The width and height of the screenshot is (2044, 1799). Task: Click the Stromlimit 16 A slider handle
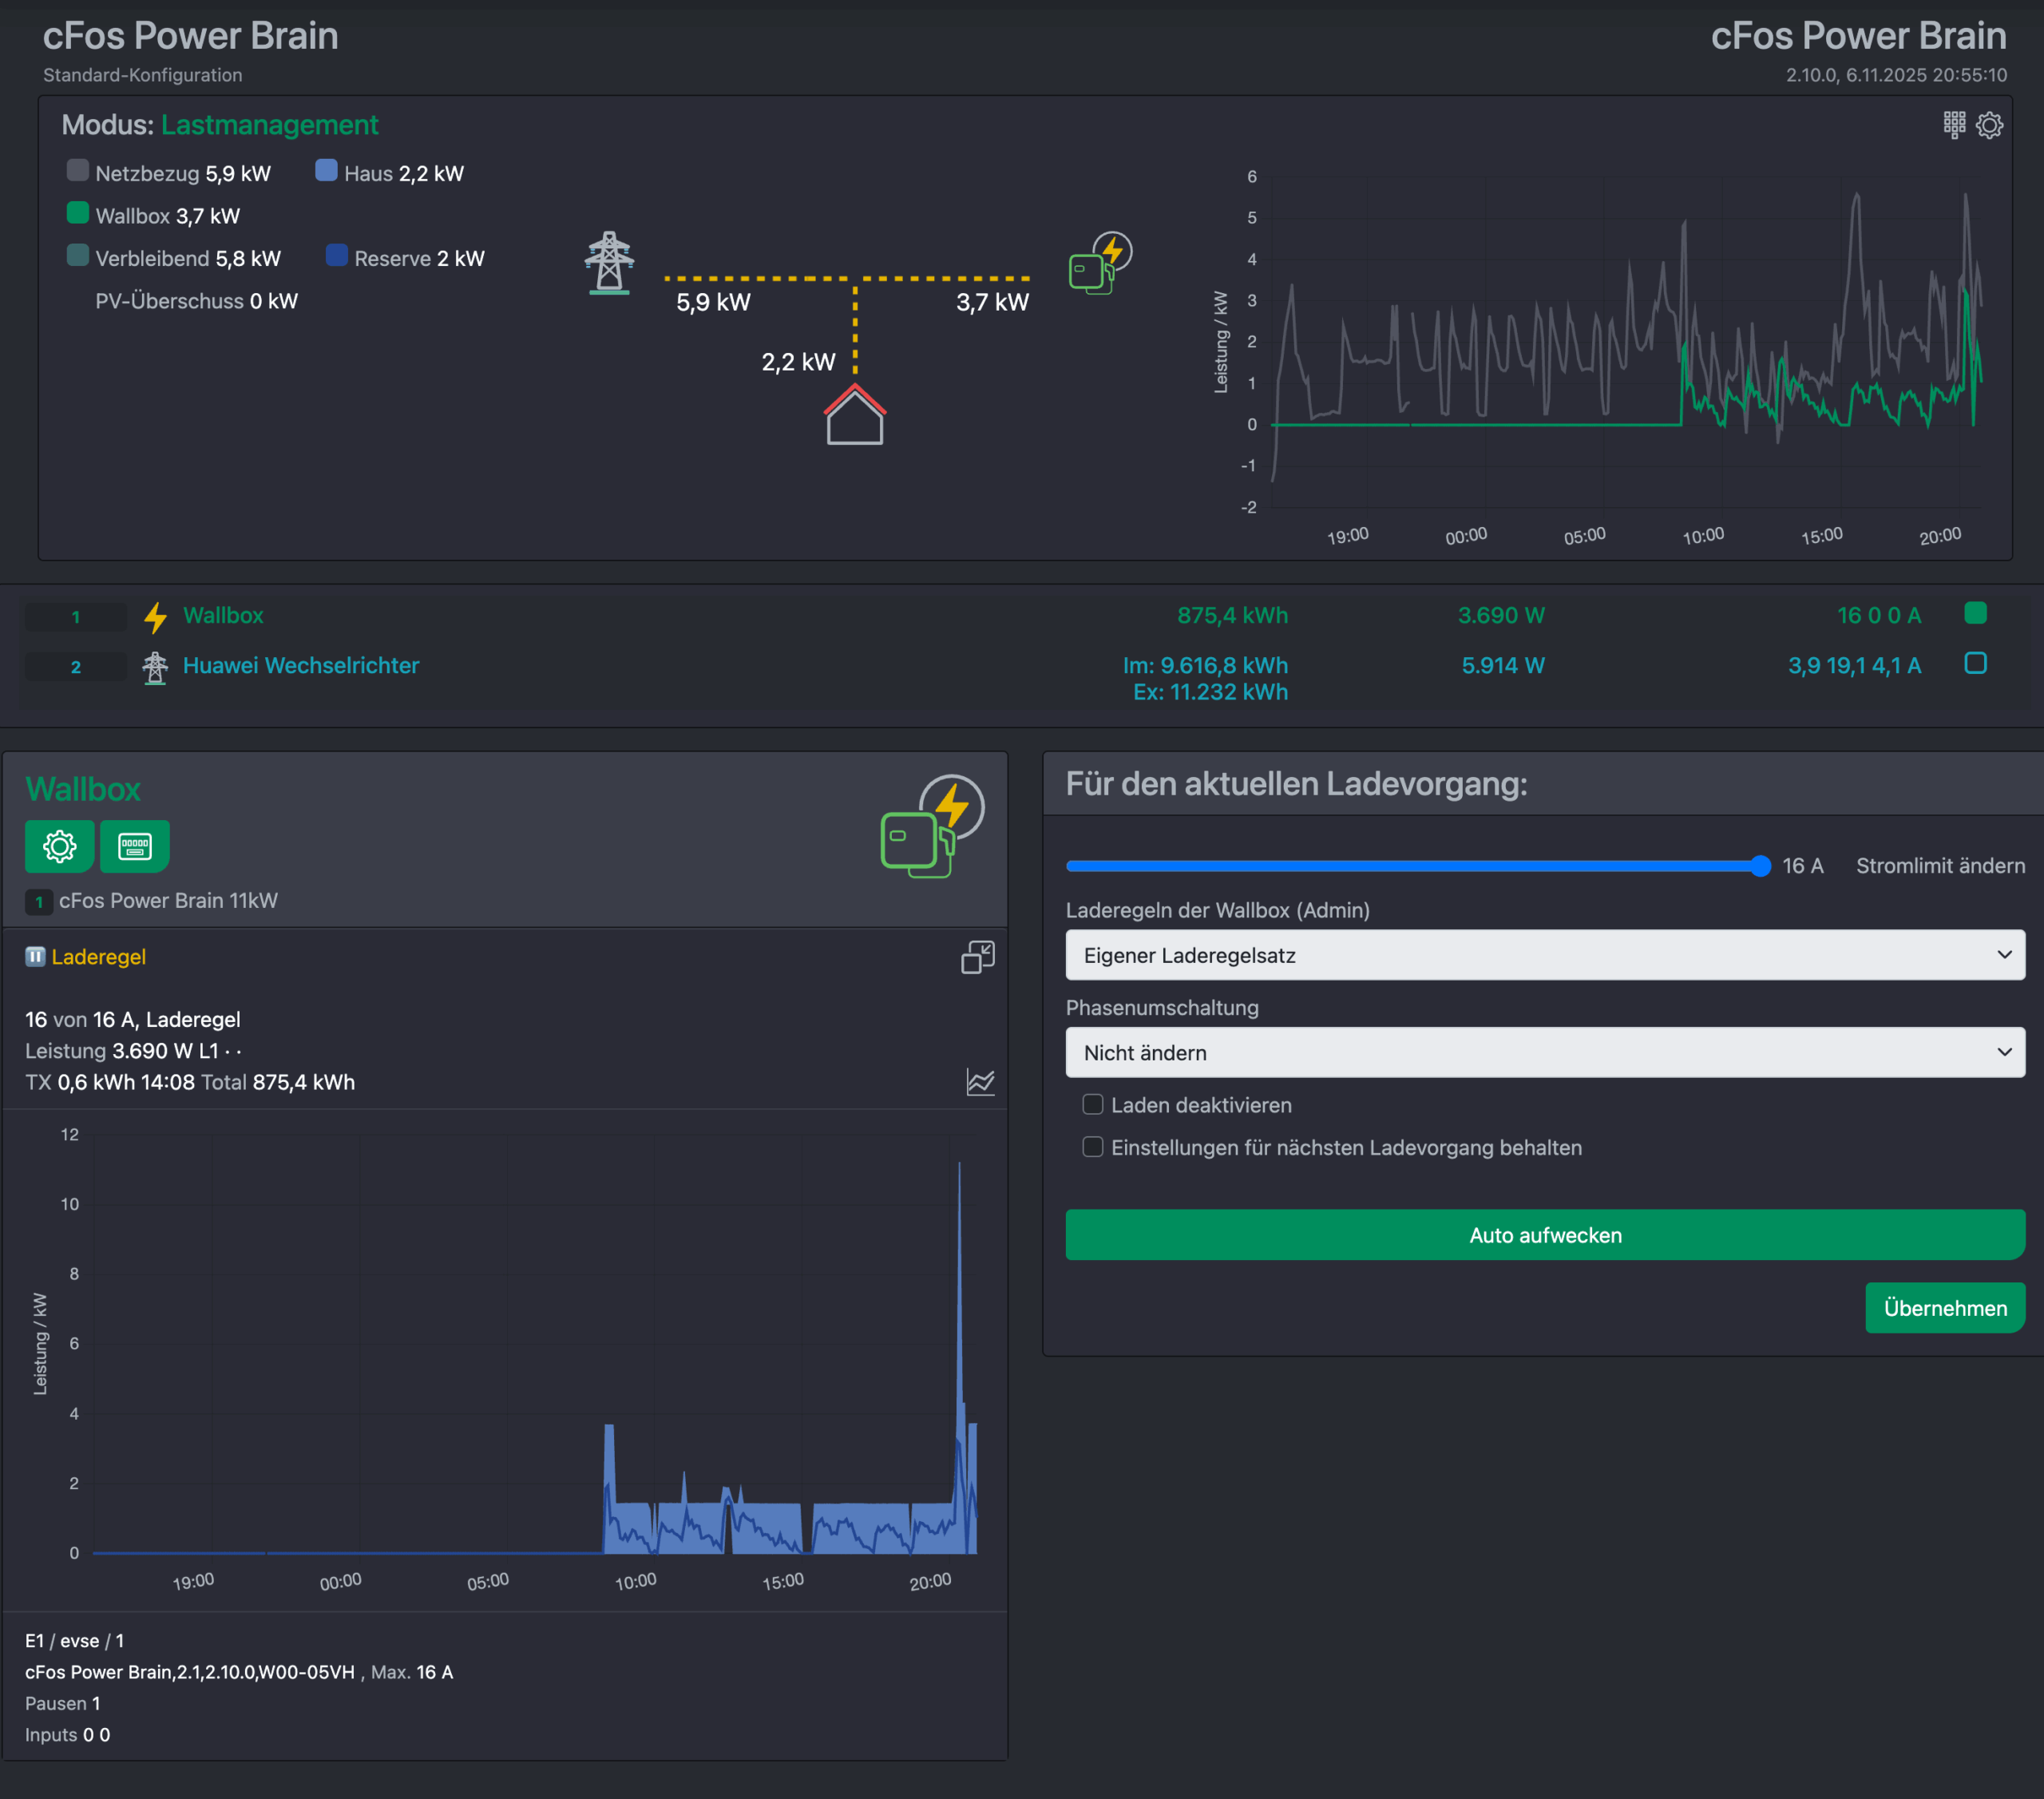coord(1761,866)
